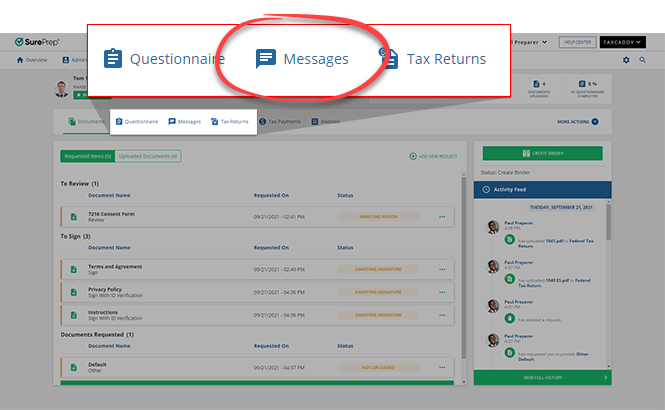This screenshot has height=410, width=665.
Task: Open options for Instructions row
Action: pos(442,315)
